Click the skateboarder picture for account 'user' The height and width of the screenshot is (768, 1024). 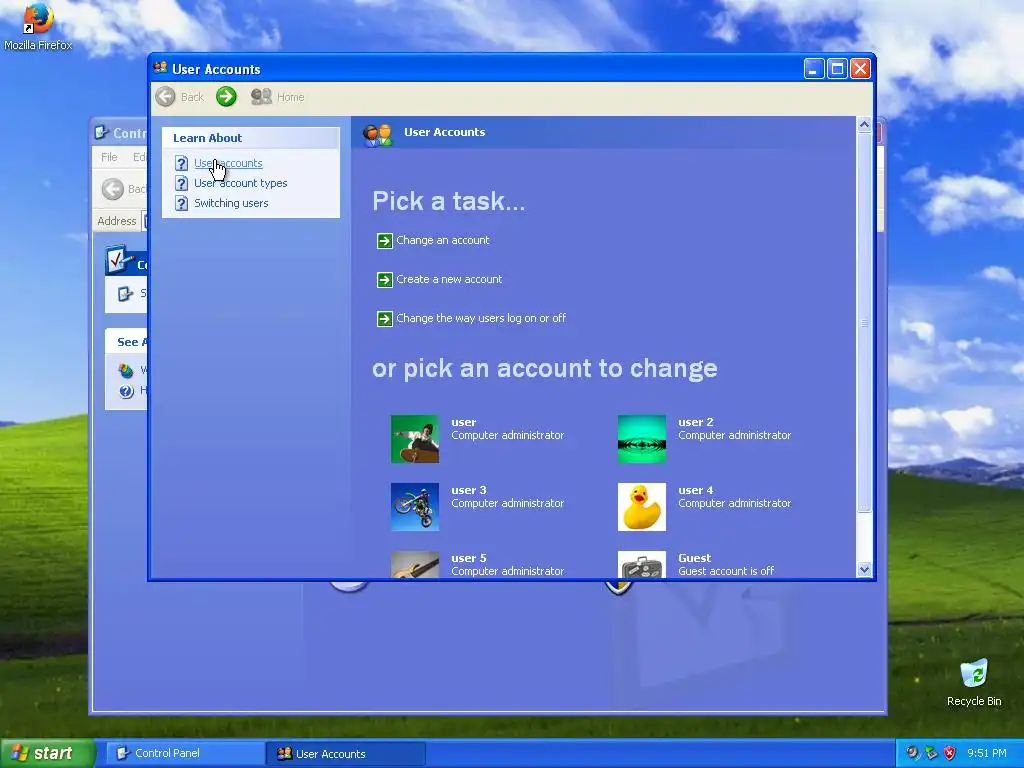pos(415,439)
